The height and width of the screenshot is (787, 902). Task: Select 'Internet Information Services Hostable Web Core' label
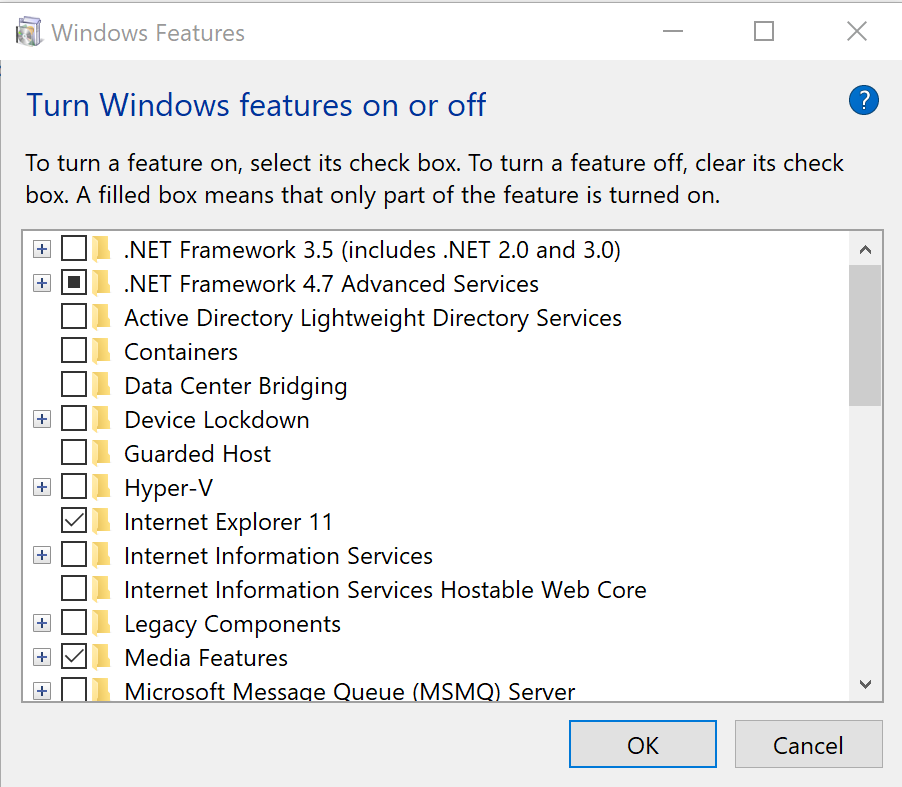pyautogui.click(x=385, y=590)
